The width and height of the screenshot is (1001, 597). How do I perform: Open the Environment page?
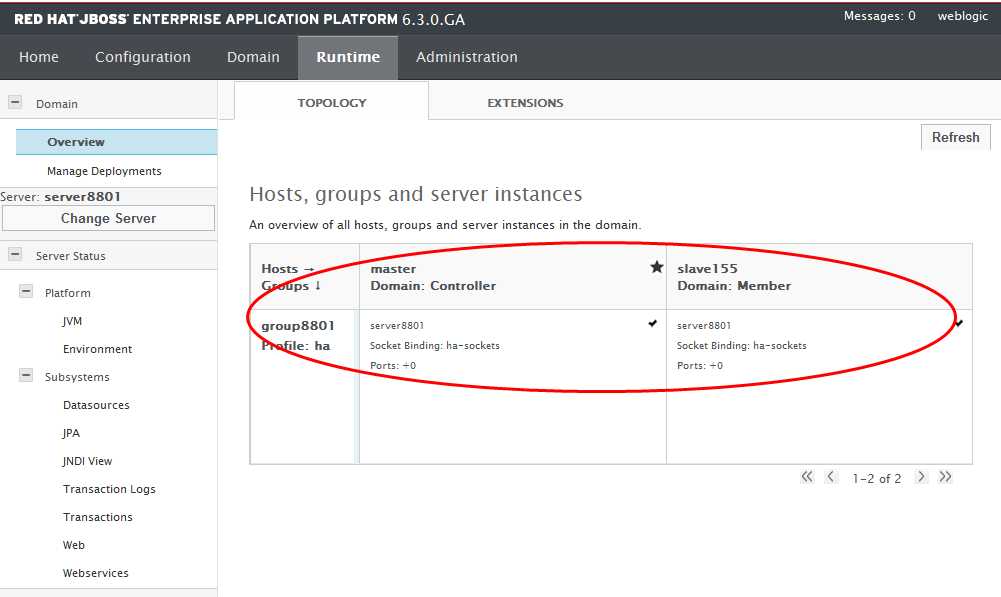tap(97, 349)
